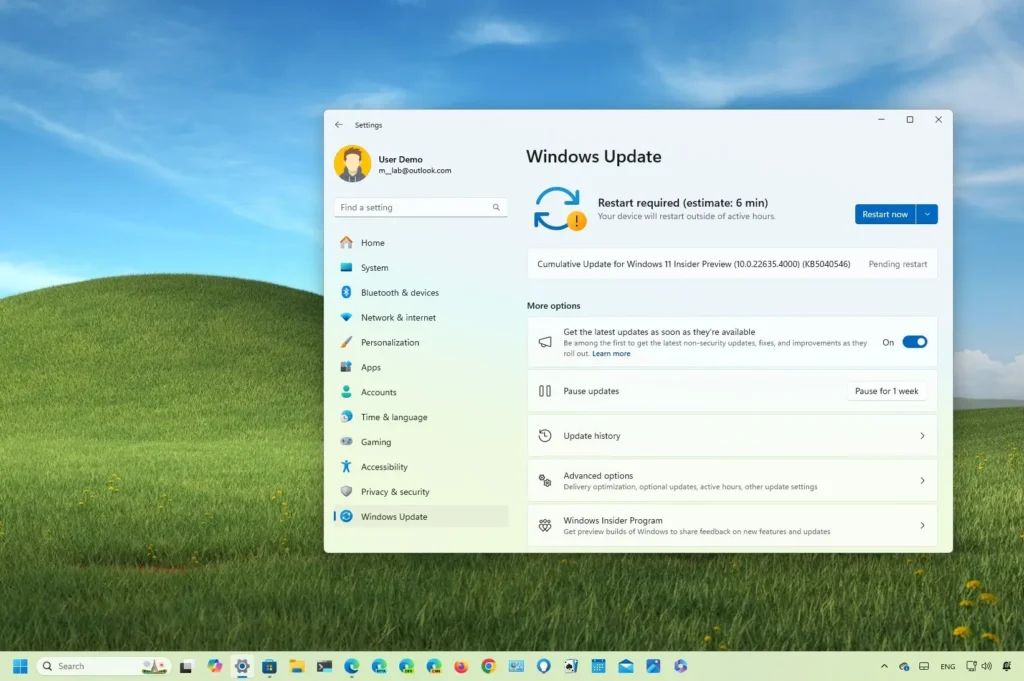Click the taskbar Search box

pyautogui.click(x=104, y=666)
